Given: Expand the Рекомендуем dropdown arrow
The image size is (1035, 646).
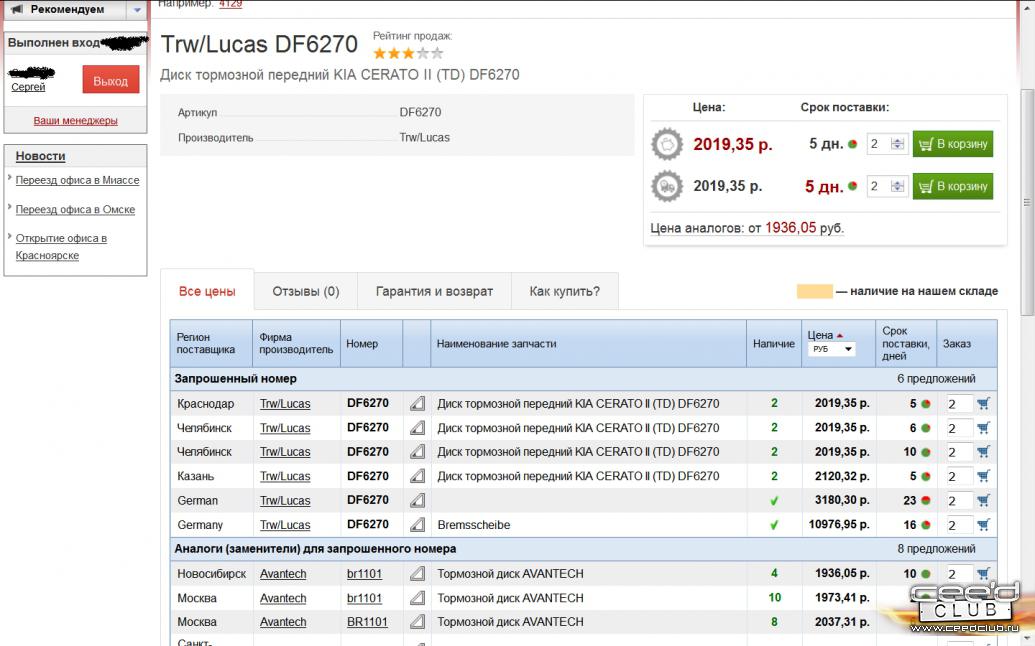Looking at the screenshot, I should (137, 9).
